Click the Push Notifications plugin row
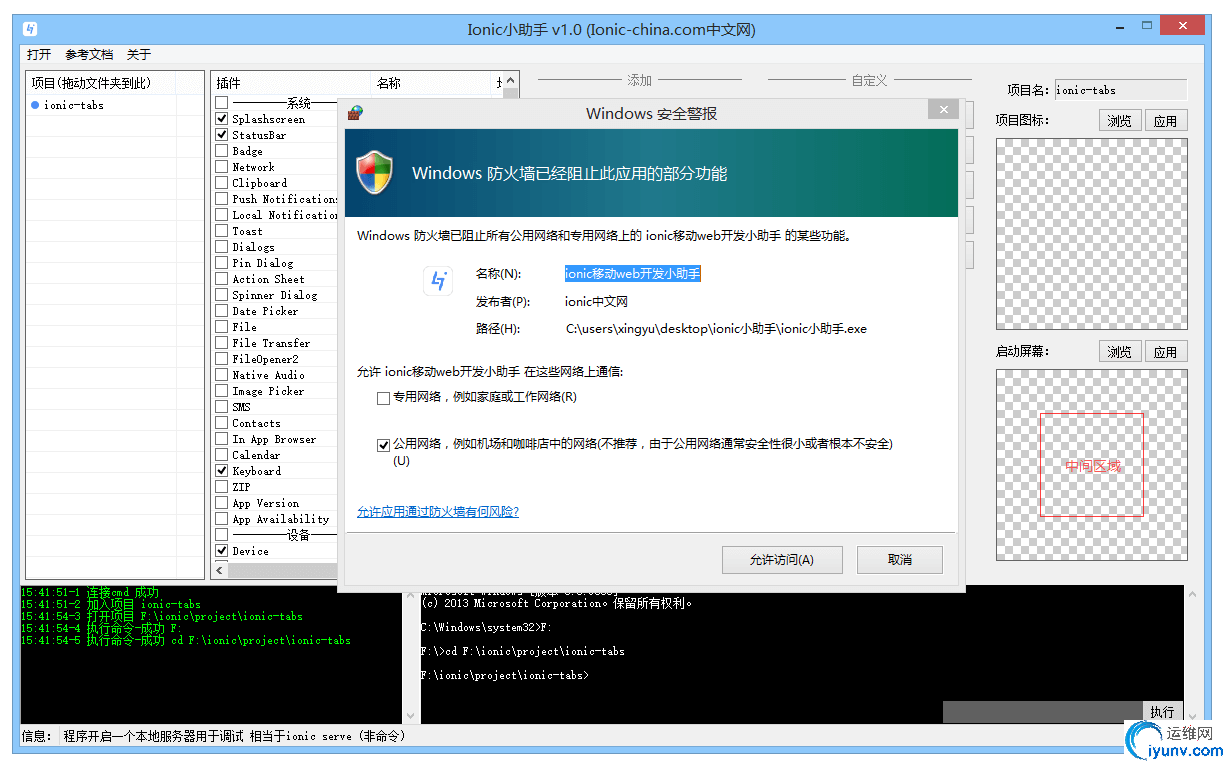The width and height of the screenshot is (1229, 767). coord(276,199)
